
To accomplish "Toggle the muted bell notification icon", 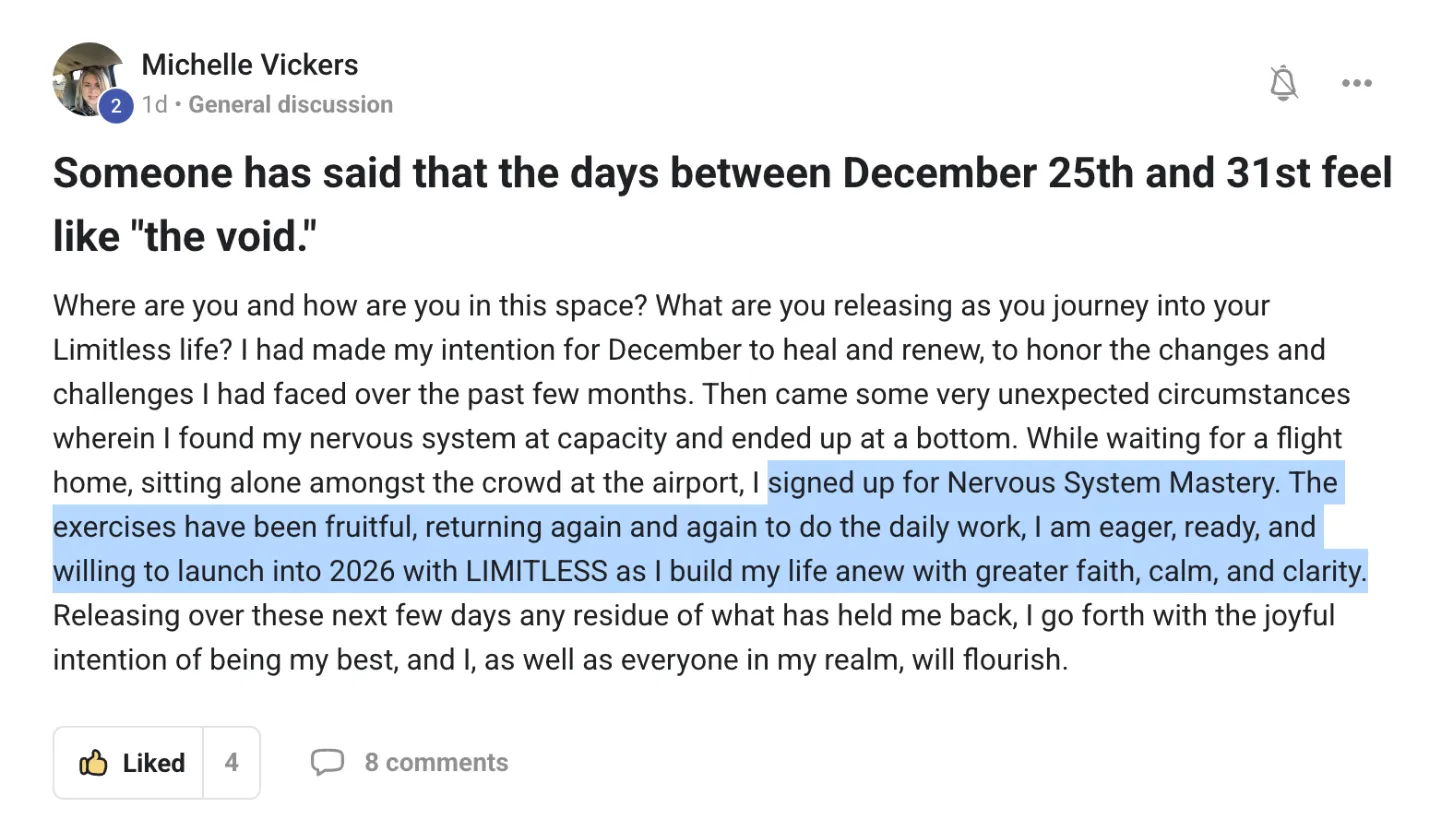I will pyautogui.click(x=1284, y=83).
